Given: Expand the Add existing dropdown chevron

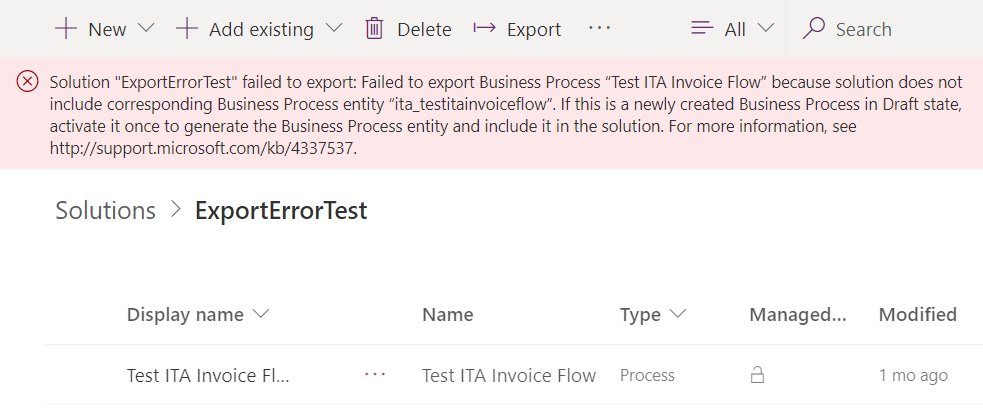Looking at the screenshot, I should 334,28.
